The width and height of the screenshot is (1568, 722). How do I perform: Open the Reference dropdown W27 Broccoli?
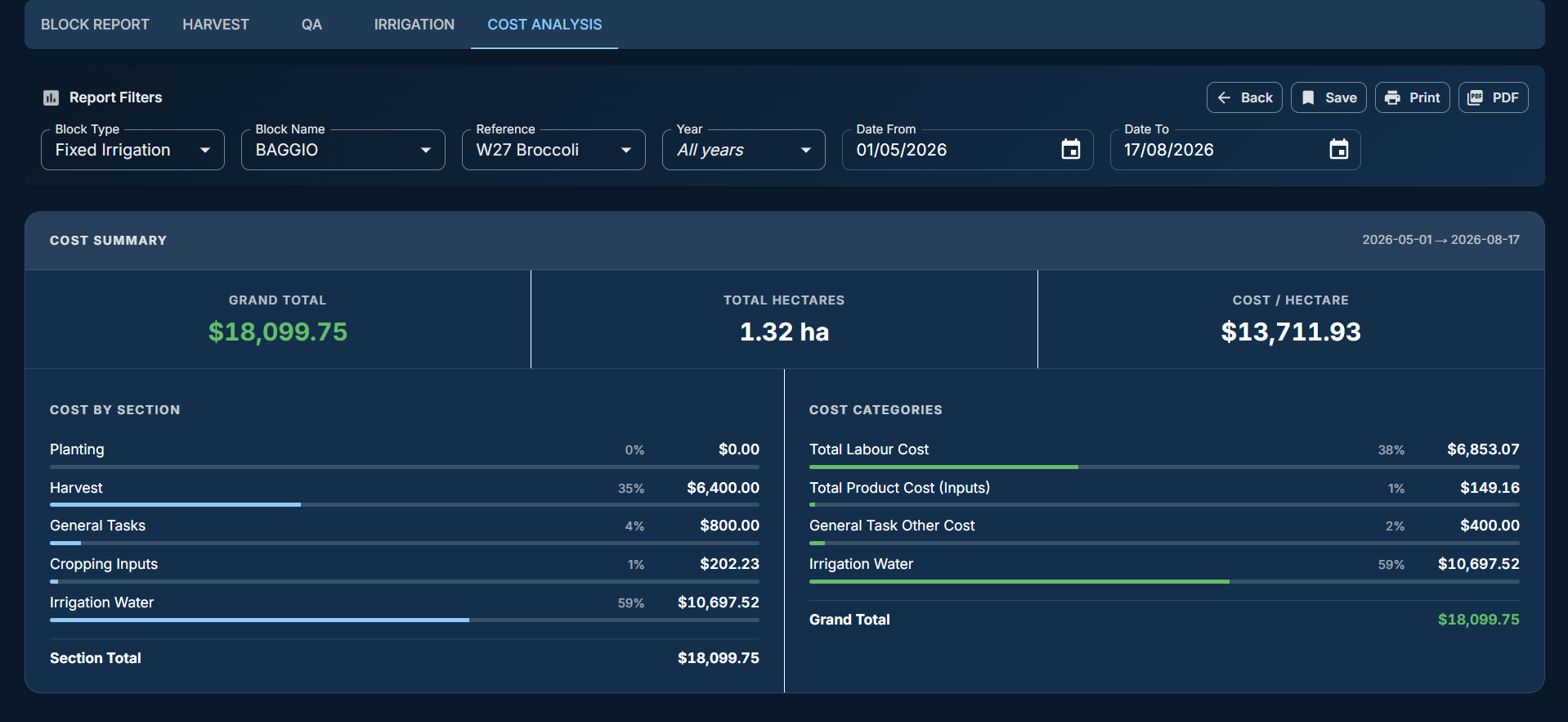[554, 150]
